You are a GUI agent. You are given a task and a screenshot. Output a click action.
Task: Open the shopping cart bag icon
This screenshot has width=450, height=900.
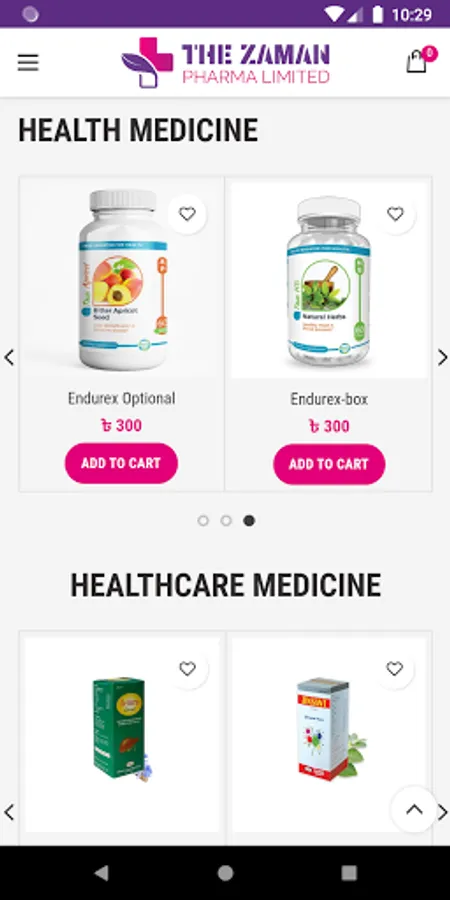[x=418, y=61]
